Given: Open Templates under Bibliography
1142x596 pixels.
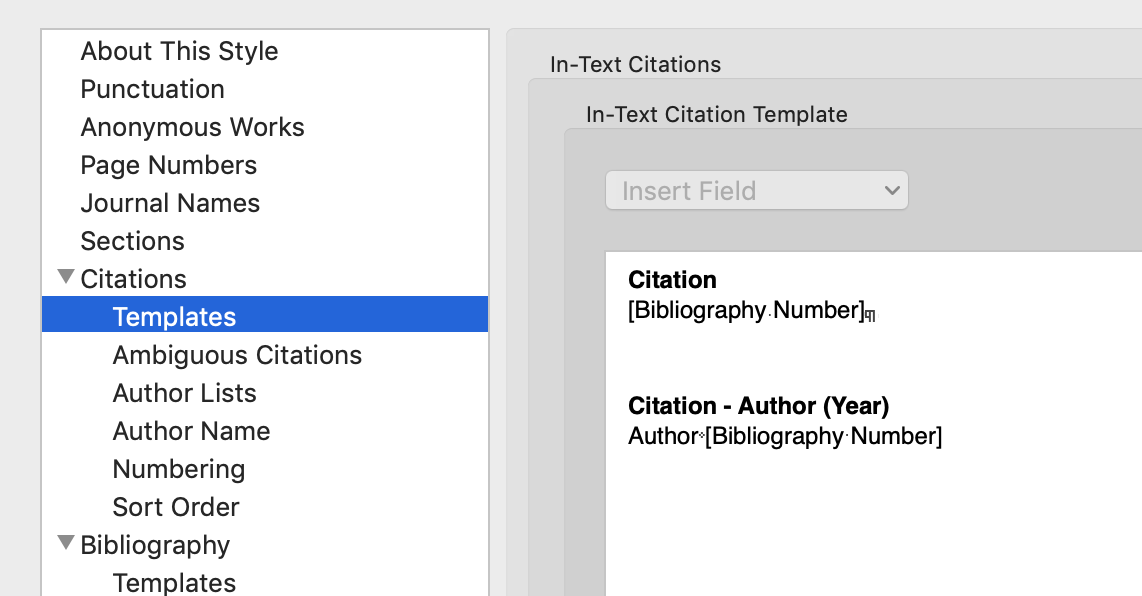Looking at the screenshot, I should point(174,582).
